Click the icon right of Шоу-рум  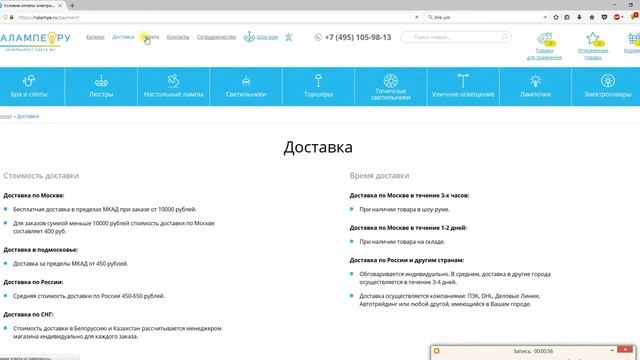[x=289, y=37]
